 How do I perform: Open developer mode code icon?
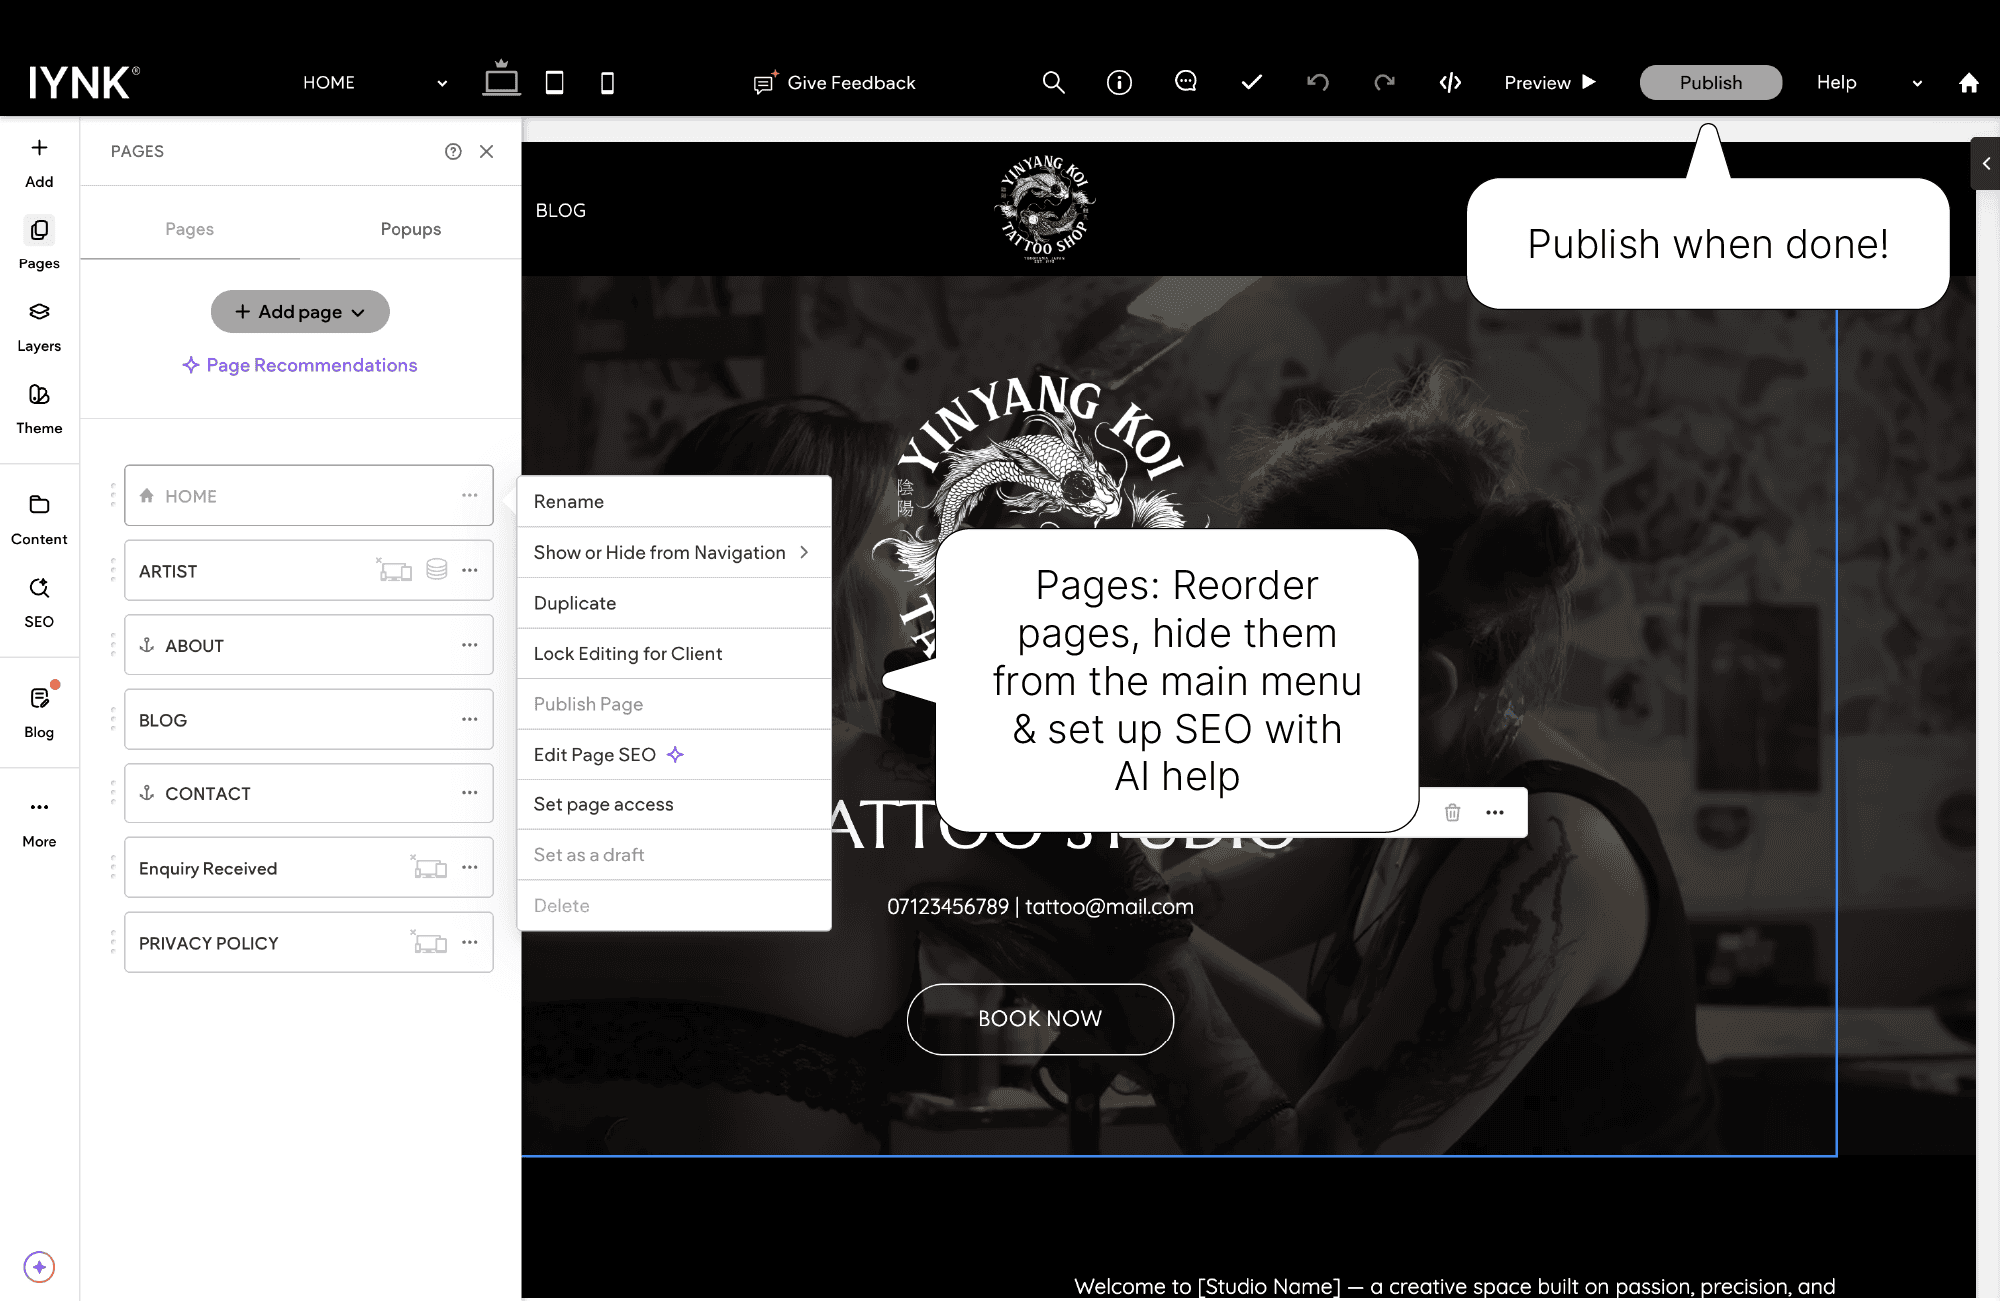pyautogui.click(x=1450, y=83)
